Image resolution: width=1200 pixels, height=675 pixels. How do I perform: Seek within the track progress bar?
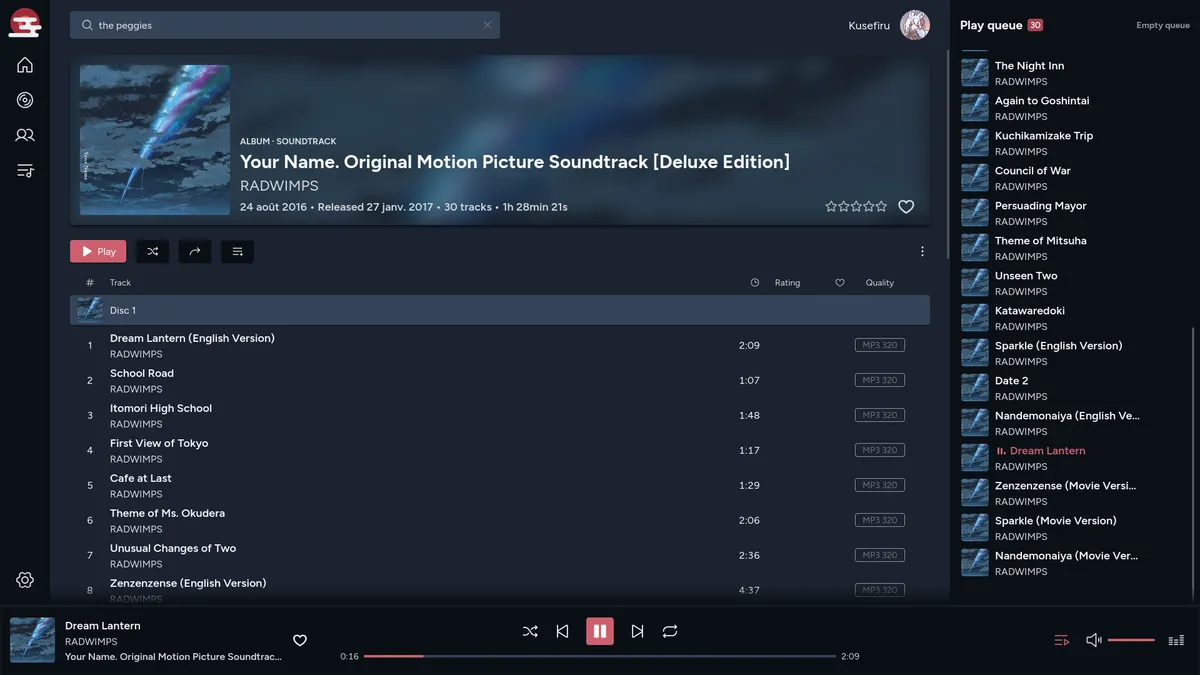coord(600,656)
